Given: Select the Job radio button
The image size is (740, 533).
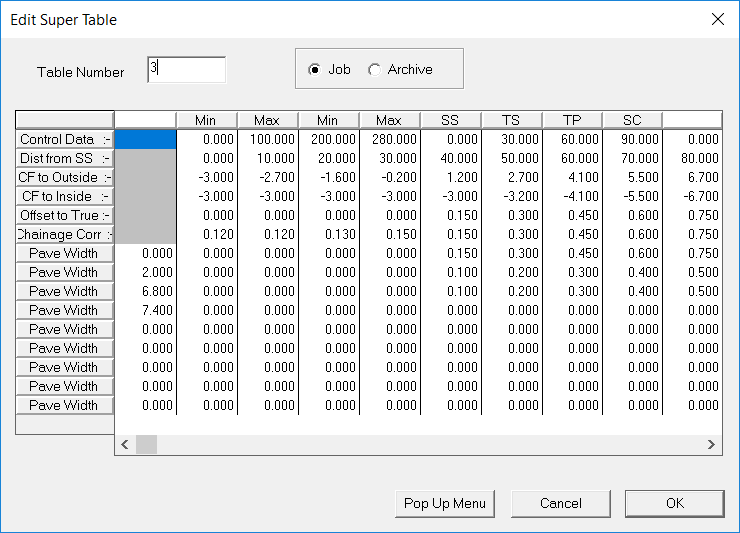Looking at the screenshot, I should [316, 70].
